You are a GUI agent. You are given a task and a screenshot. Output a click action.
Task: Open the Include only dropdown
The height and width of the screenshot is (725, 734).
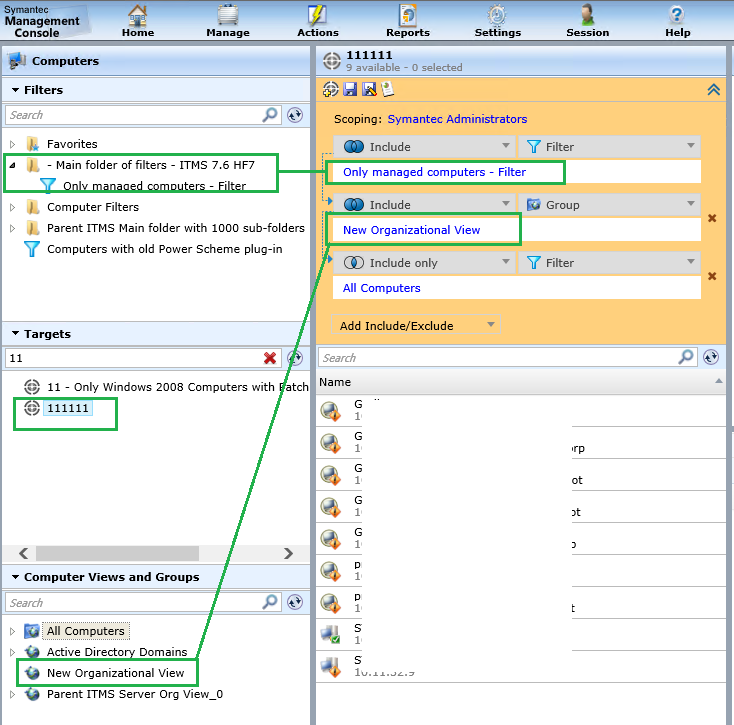[424, 263]
